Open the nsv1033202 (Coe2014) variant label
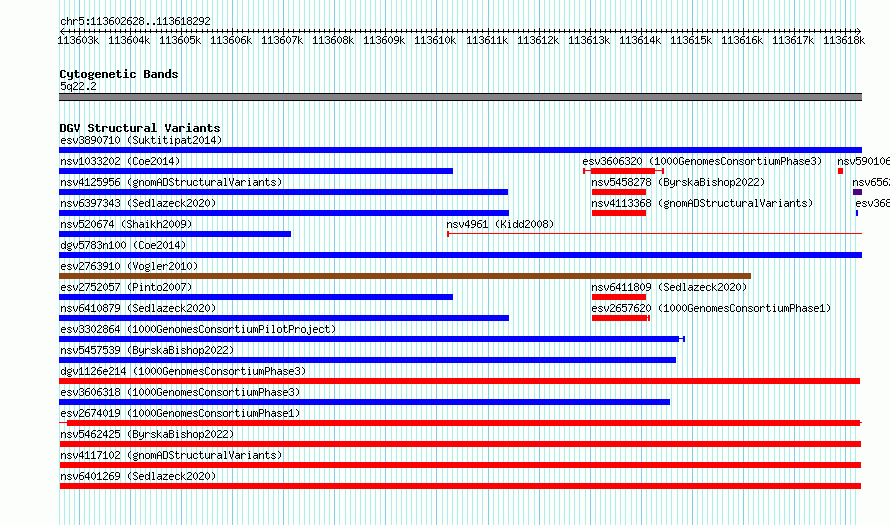This screenshot has width=890, height=525. click(120, 161)
